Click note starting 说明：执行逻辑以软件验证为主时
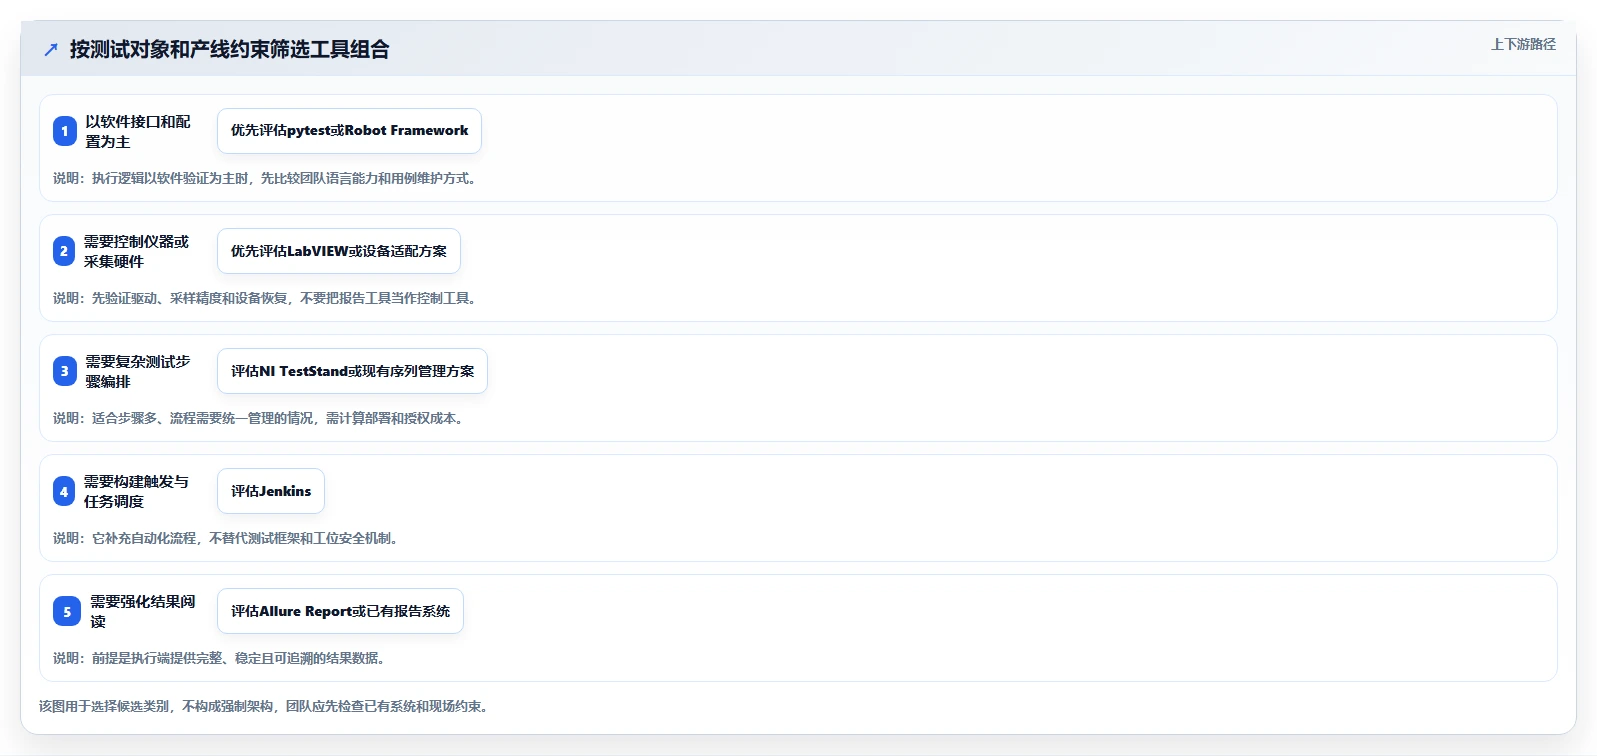The width and height of the screenshot is (1597, 756). (x=267, y=178)
